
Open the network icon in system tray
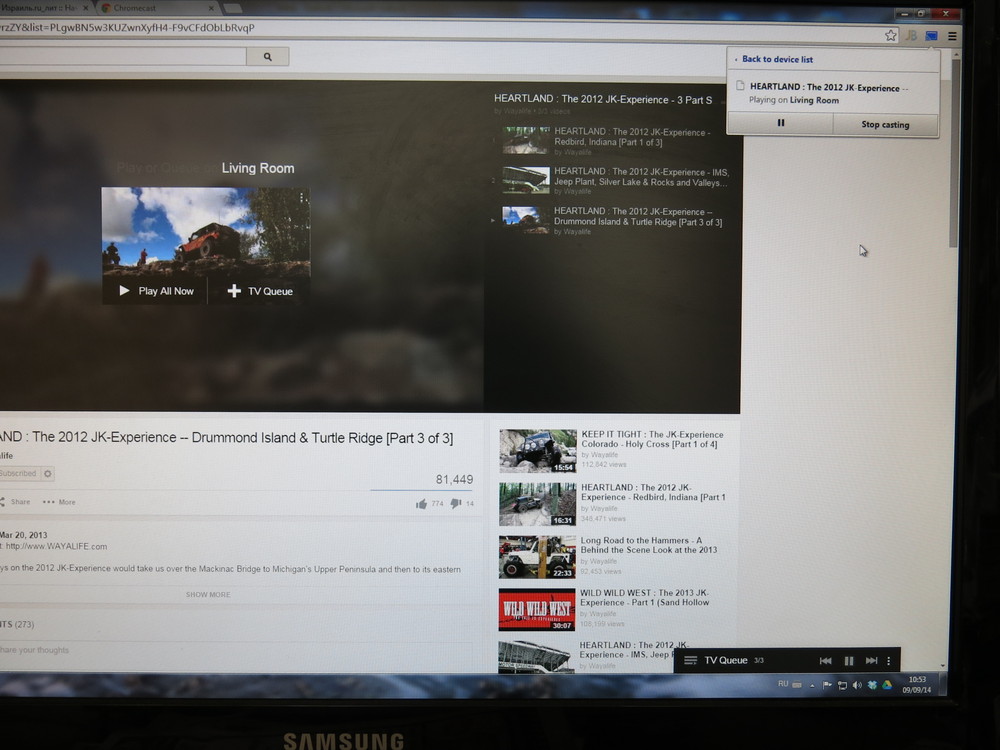[842, 685]
